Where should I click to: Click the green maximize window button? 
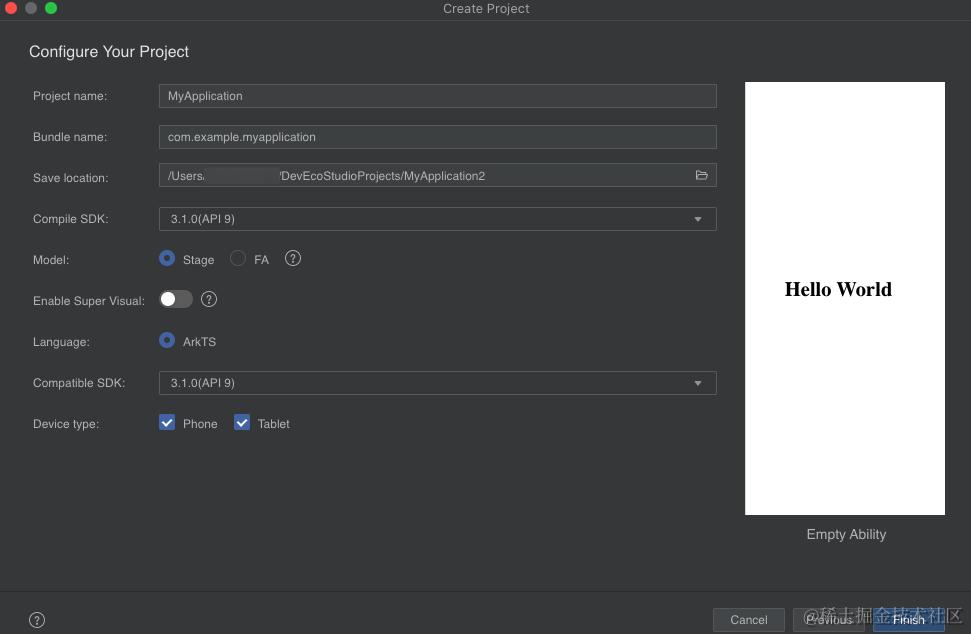pos(51,8)
